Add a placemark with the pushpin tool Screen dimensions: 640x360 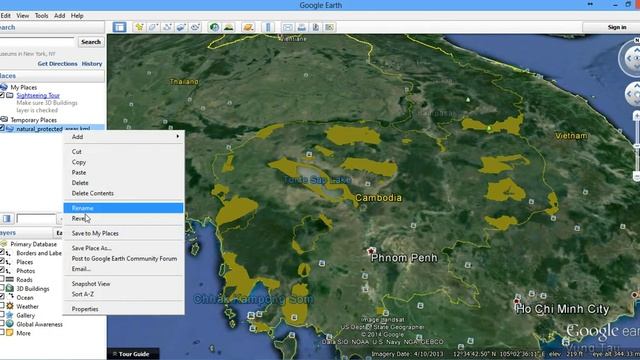pyautogui.click(x=139, y=27)
